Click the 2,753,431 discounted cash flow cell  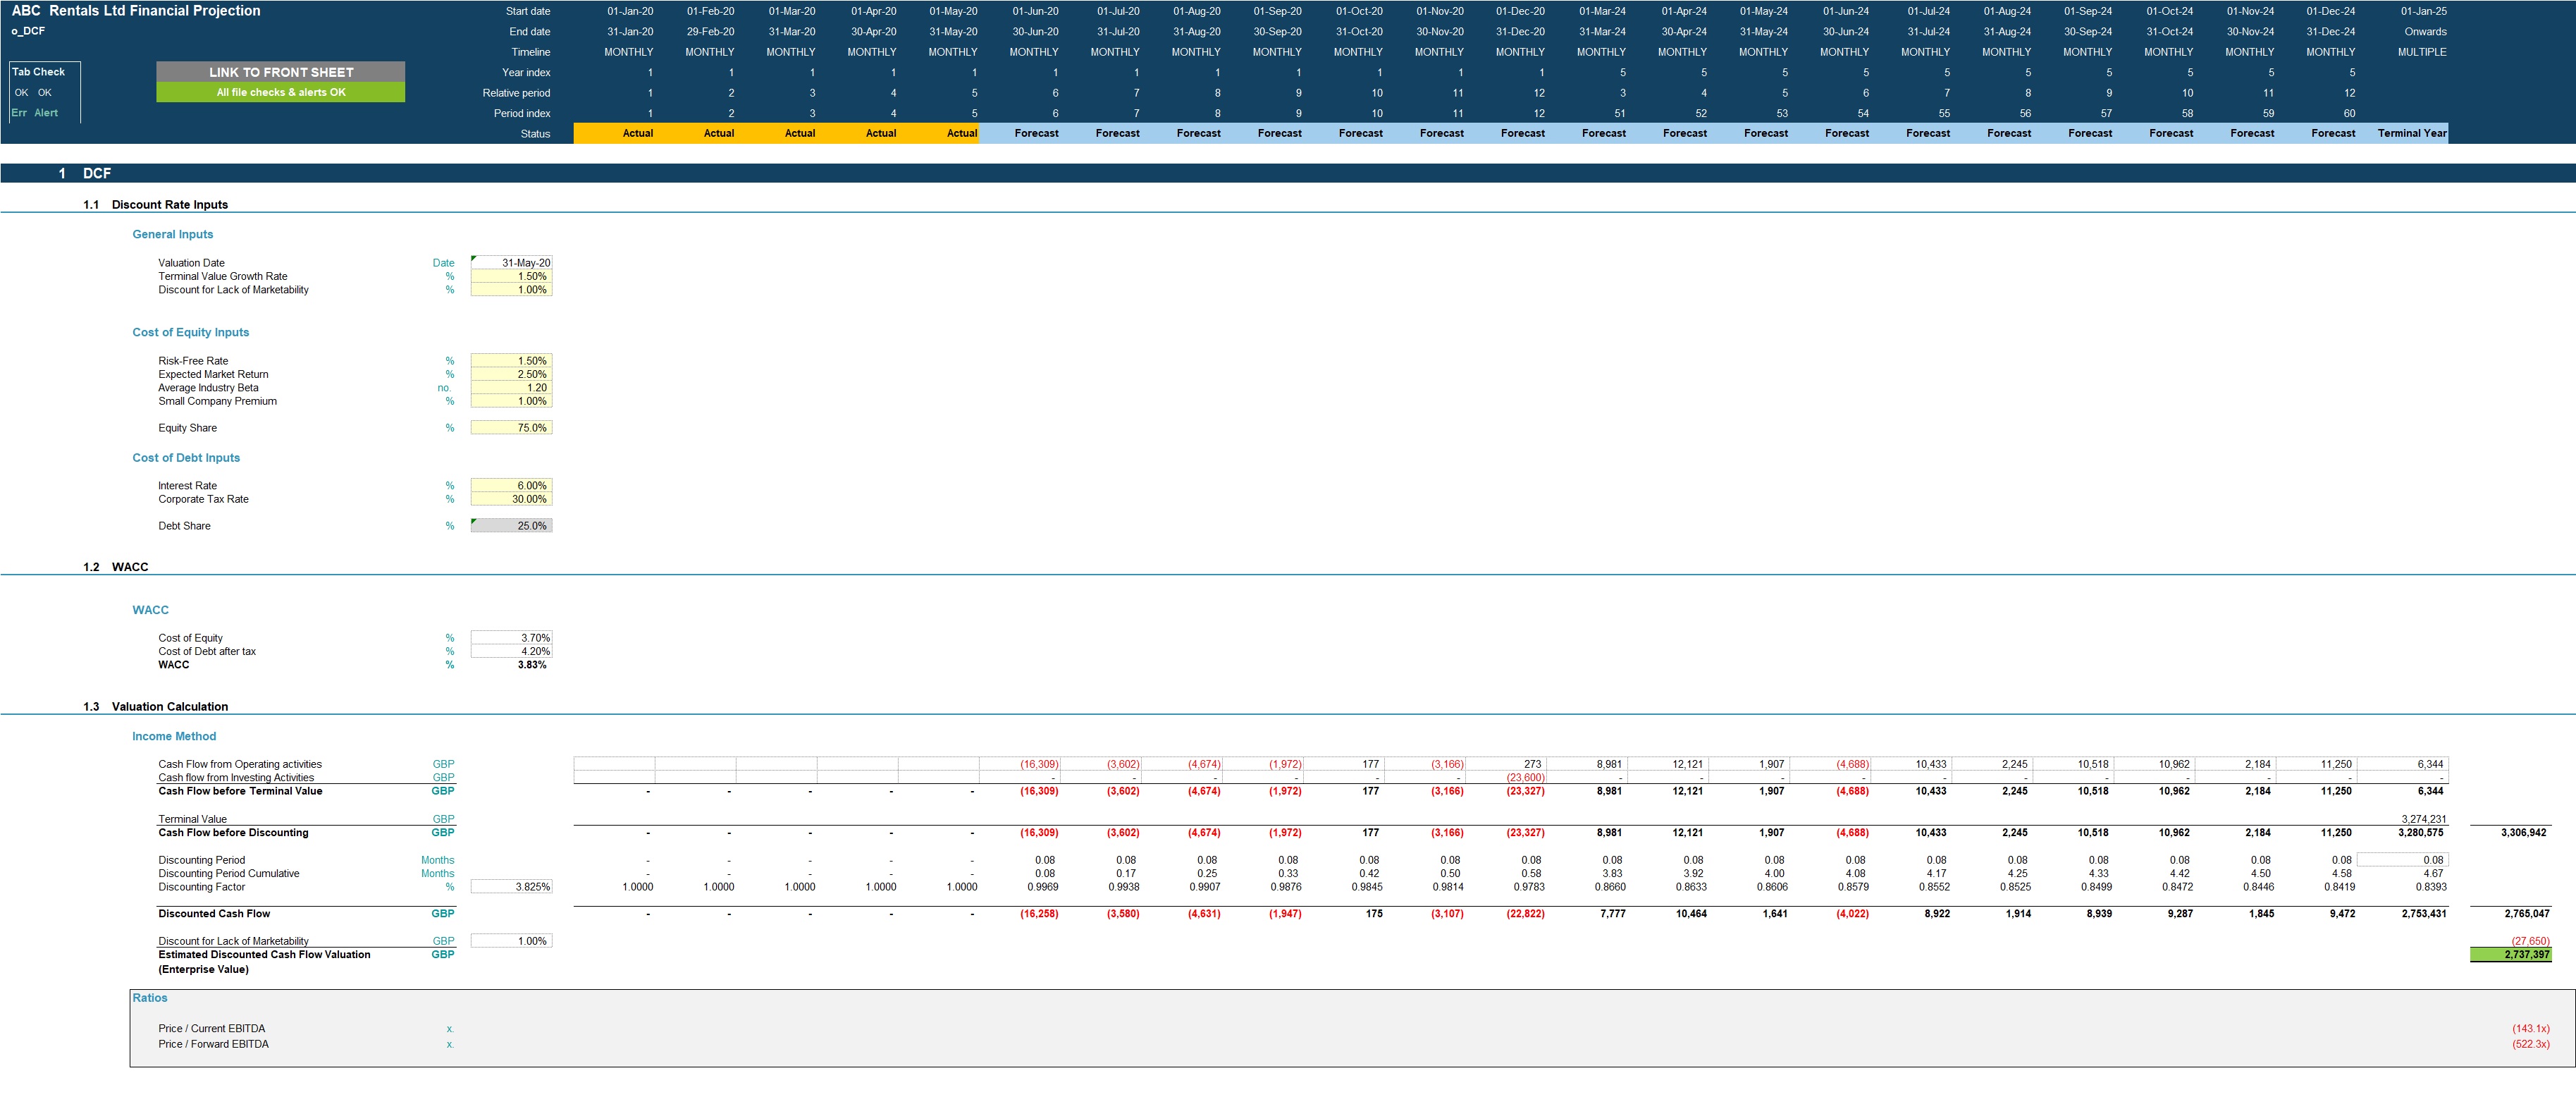point(2422,914)
